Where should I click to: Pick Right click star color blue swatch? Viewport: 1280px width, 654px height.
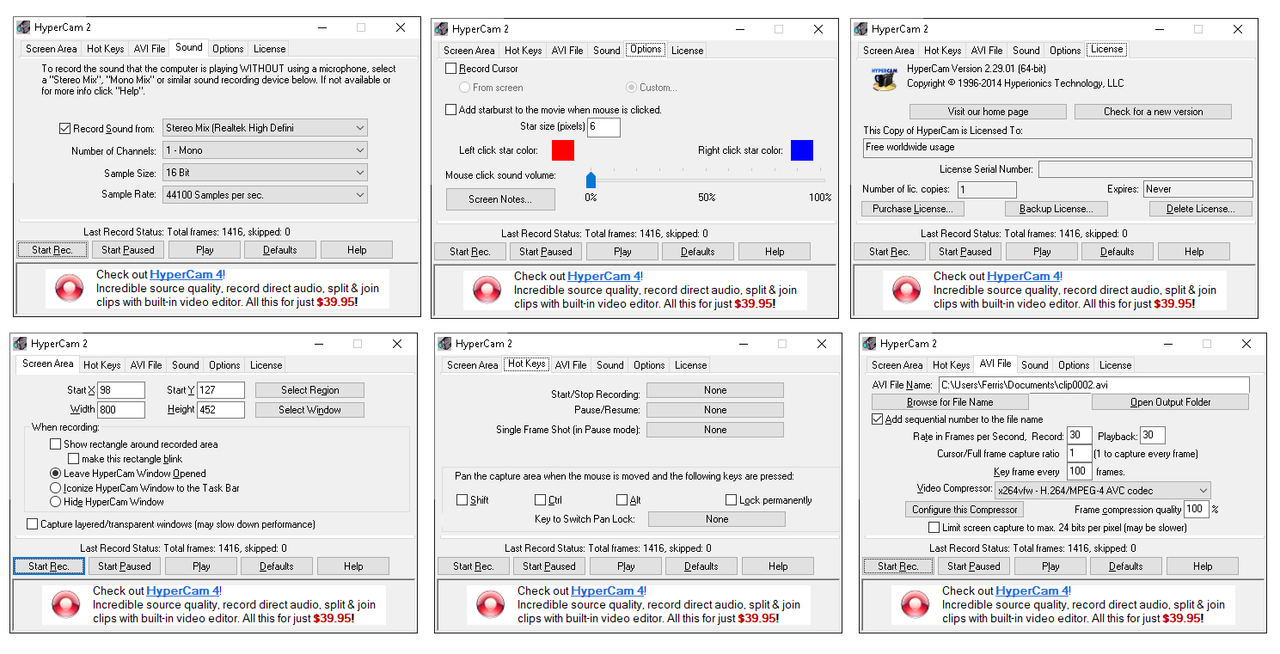pyautogui.click(x=802, y=150)
